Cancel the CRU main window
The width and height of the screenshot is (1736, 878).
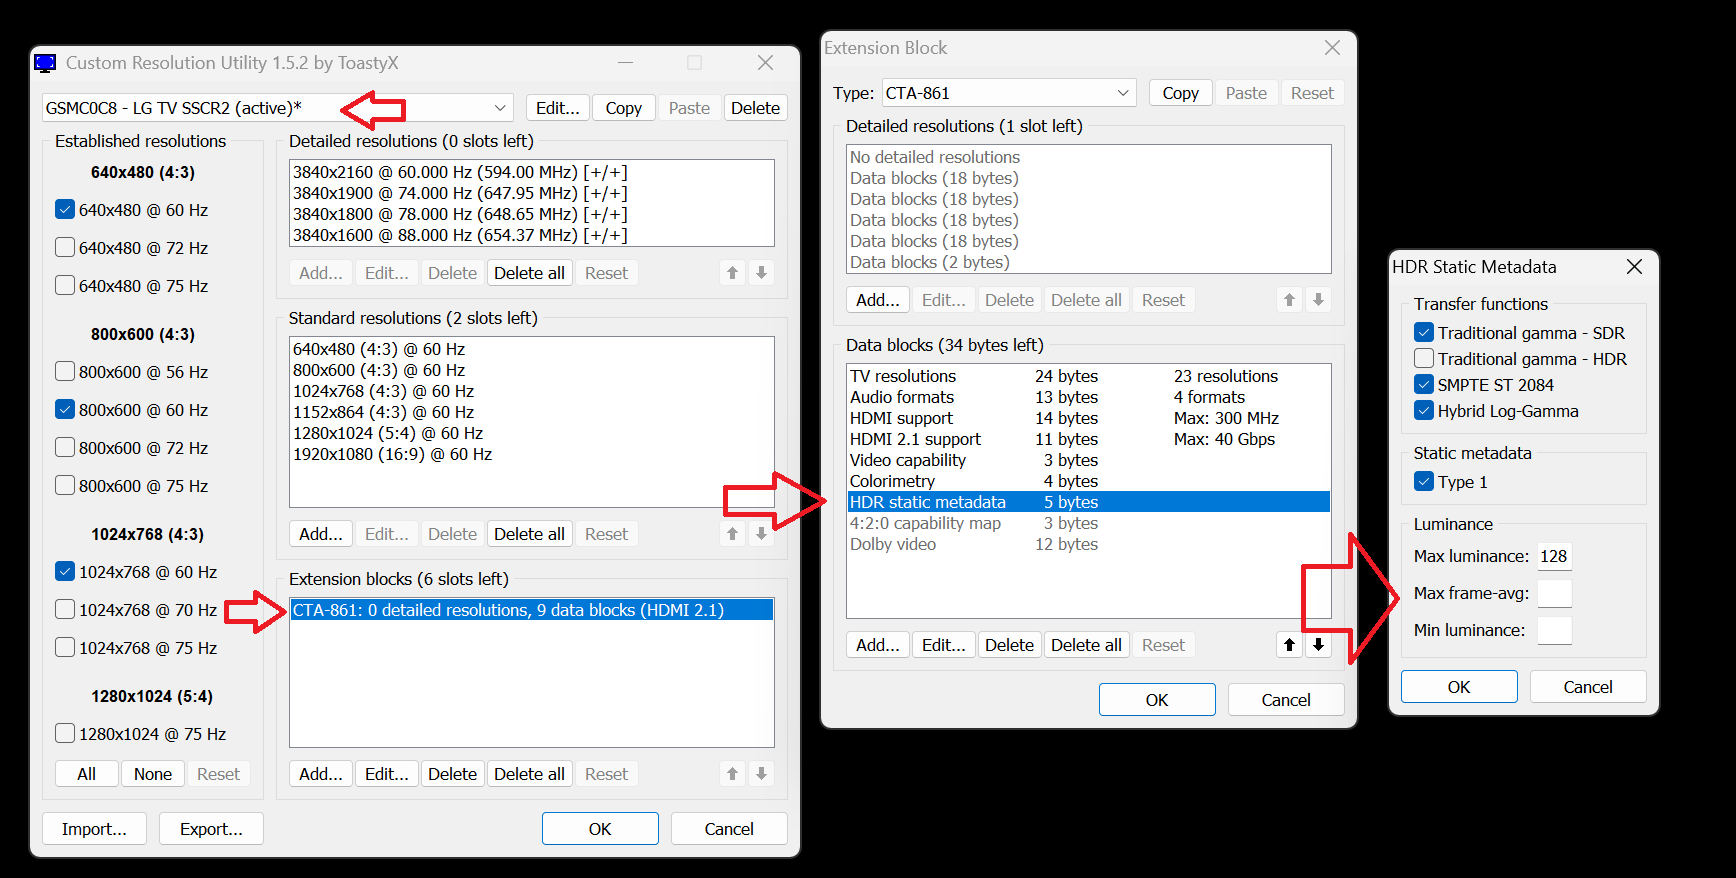coord(729,829)
